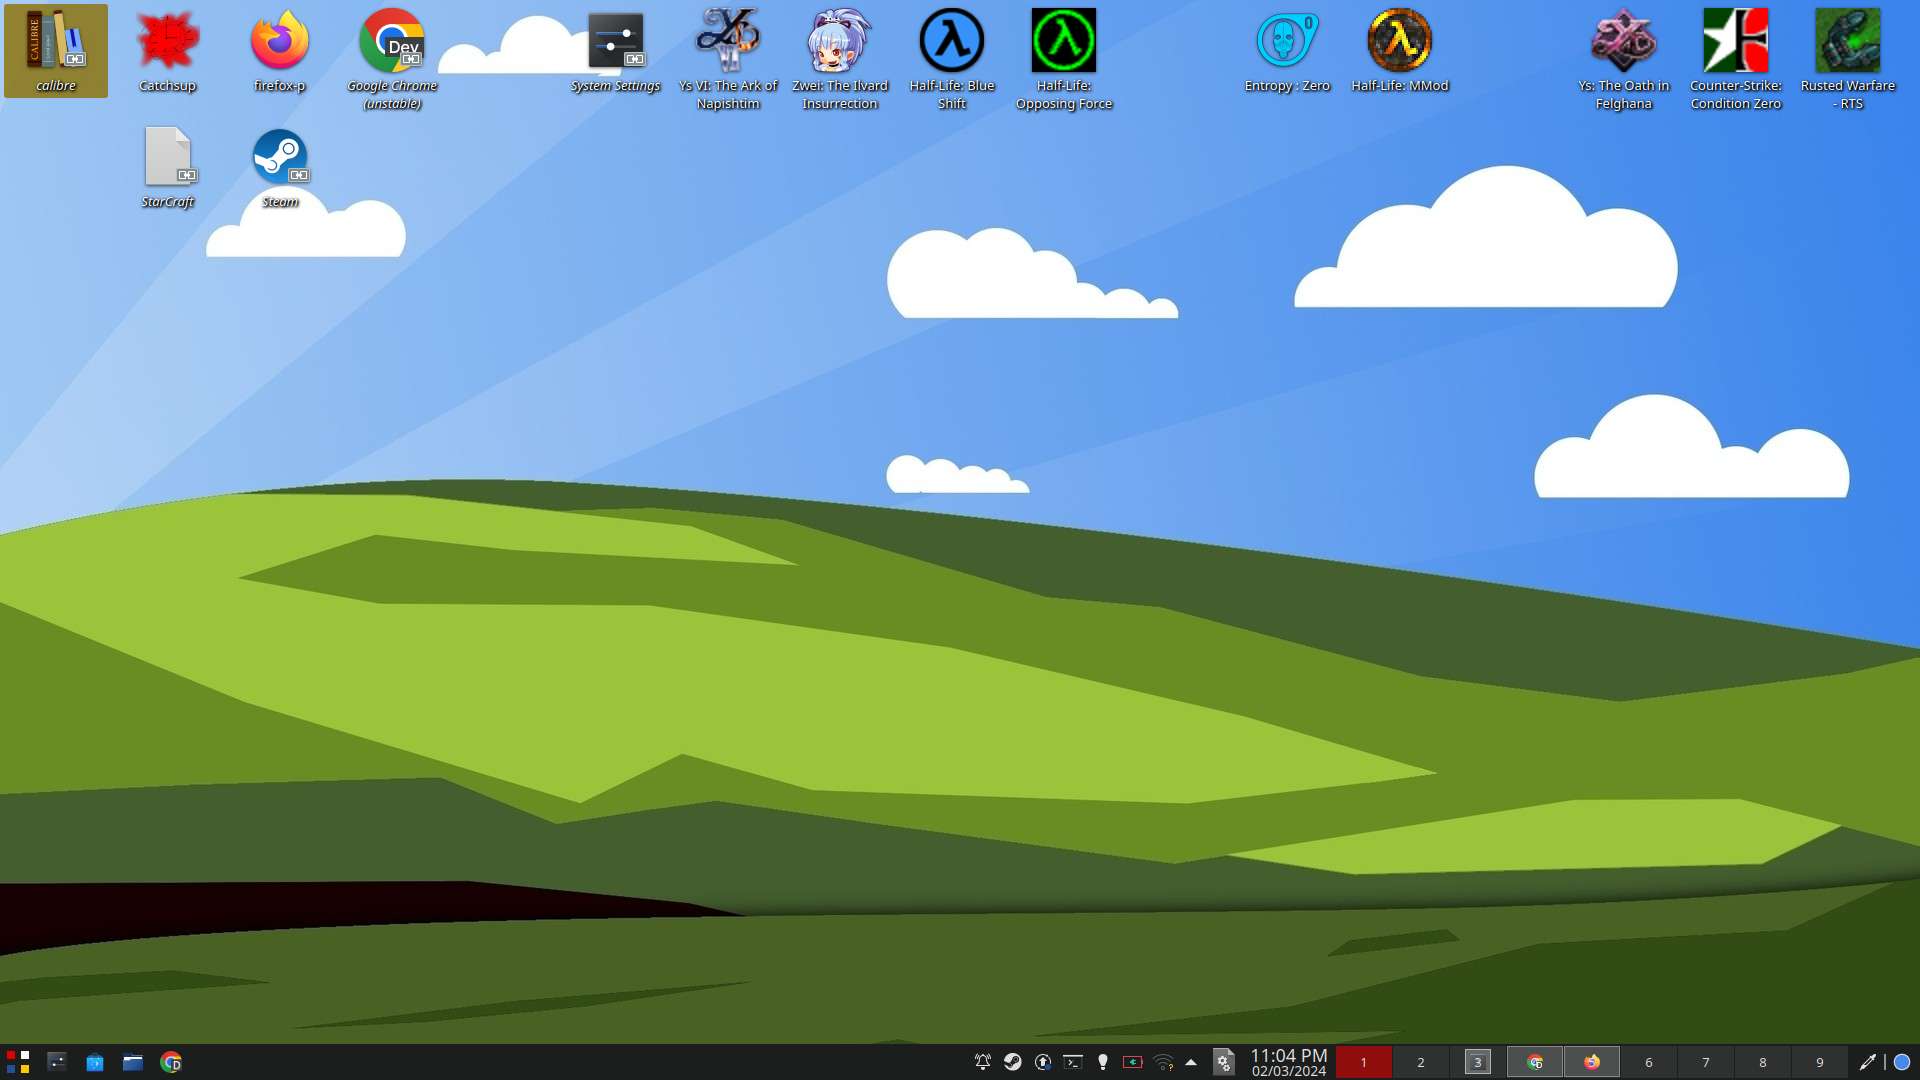Launch the Entropy : Zero shortcut

[1287, 51]
